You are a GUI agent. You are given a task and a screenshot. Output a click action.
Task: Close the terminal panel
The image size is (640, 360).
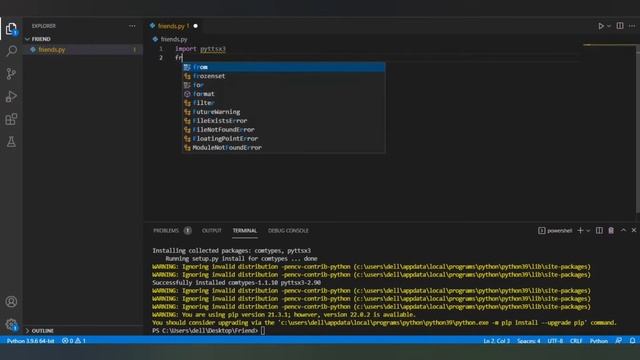coord(634,230)
